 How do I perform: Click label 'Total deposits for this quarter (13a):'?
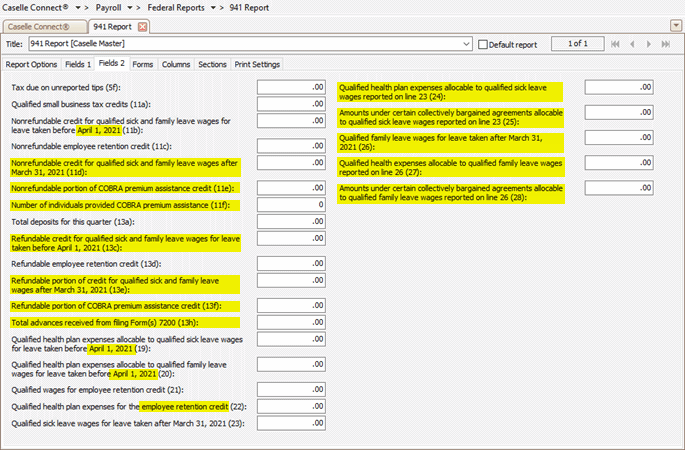click(73, 222)
